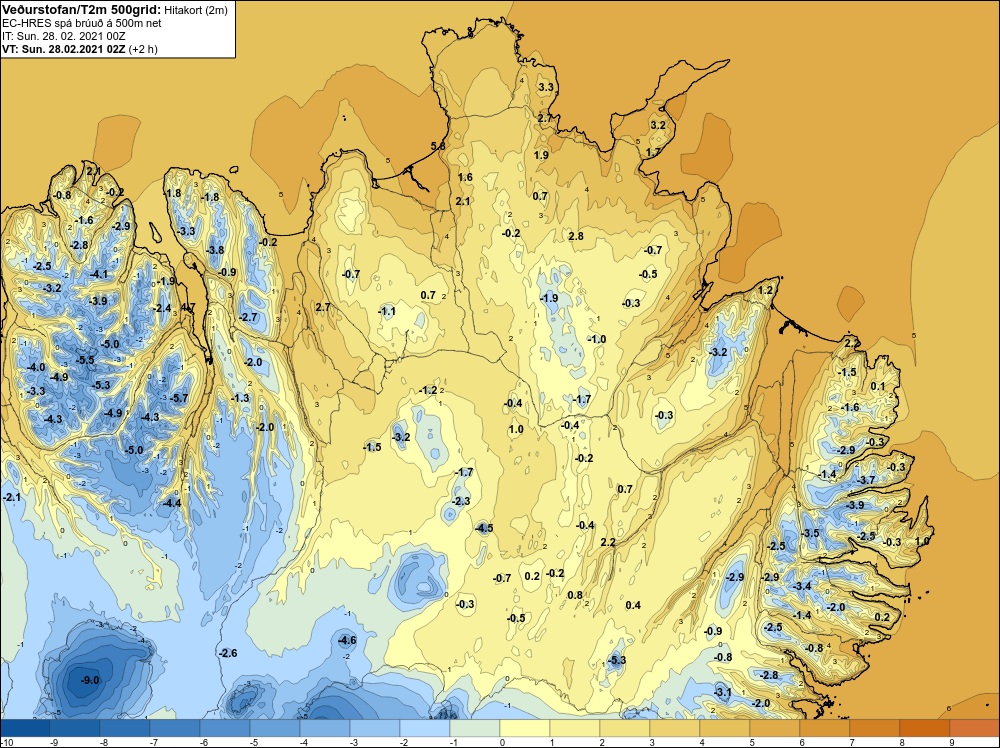This screenshot has width=1000, height=748.
Task: Click the -1.1 temperature value
Action: pyautogui.click(x=387, y=311)
